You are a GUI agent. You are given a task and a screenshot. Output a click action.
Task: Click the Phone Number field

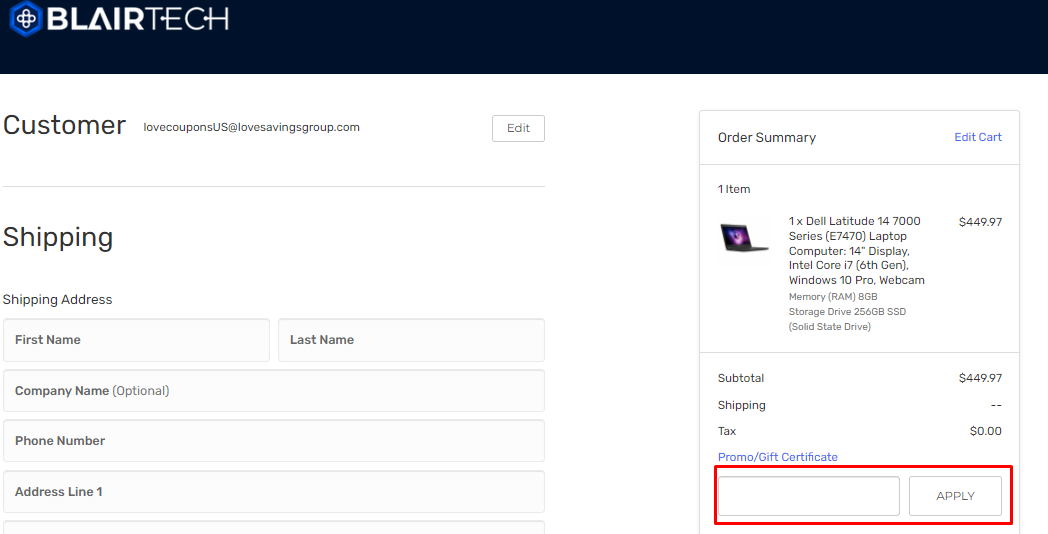point(274,441)
